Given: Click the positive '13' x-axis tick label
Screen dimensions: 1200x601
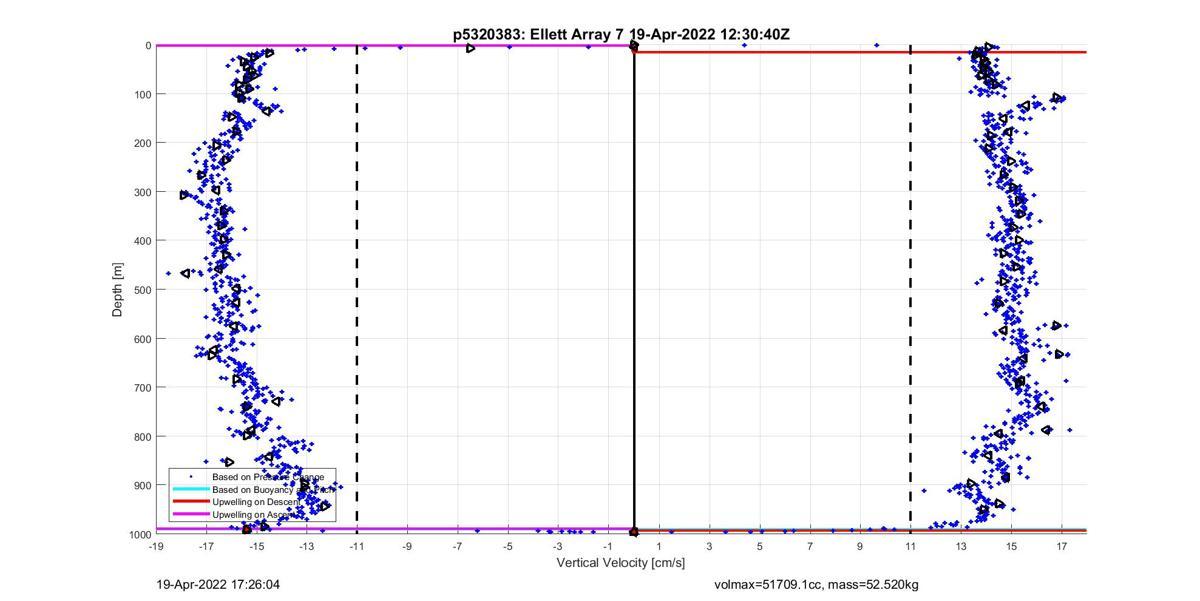Looking at the screenshot, I should [x=961, y=547].
